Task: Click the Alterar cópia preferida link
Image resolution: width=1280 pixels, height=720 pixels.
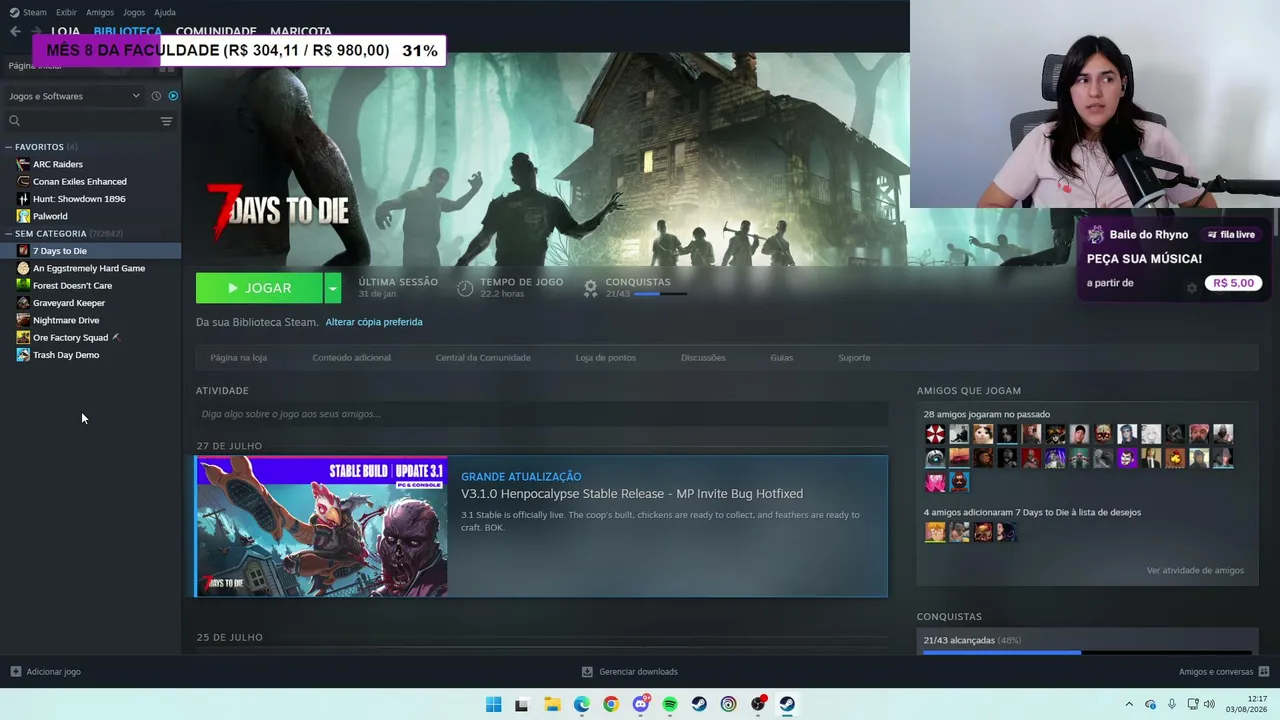Action: 374,322
